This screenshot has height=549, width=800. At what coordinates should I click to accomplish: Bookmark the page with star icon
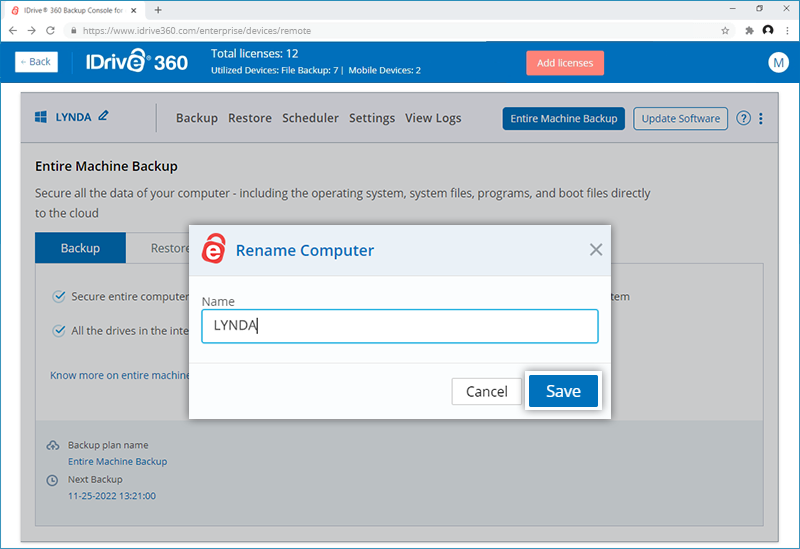[x=725, y=31]
